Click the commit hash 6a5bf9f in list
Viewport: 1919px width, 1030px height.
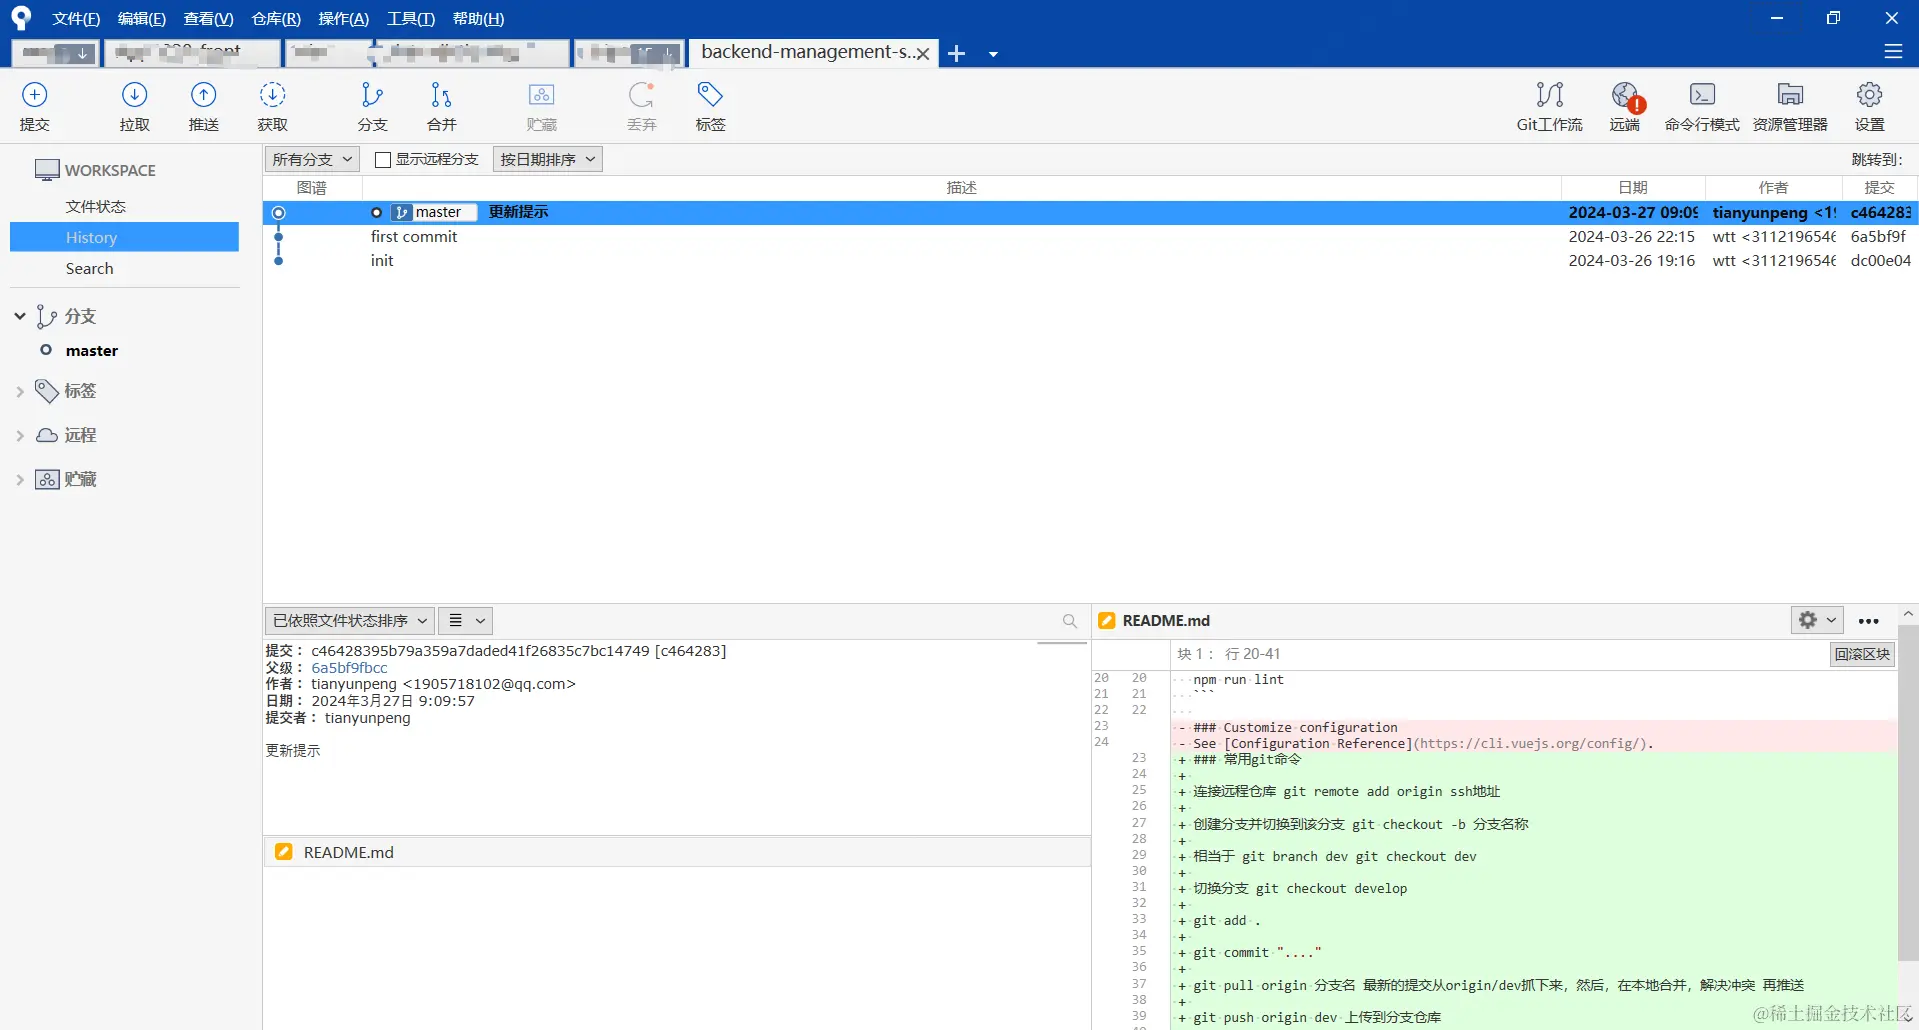[1878, 237]
